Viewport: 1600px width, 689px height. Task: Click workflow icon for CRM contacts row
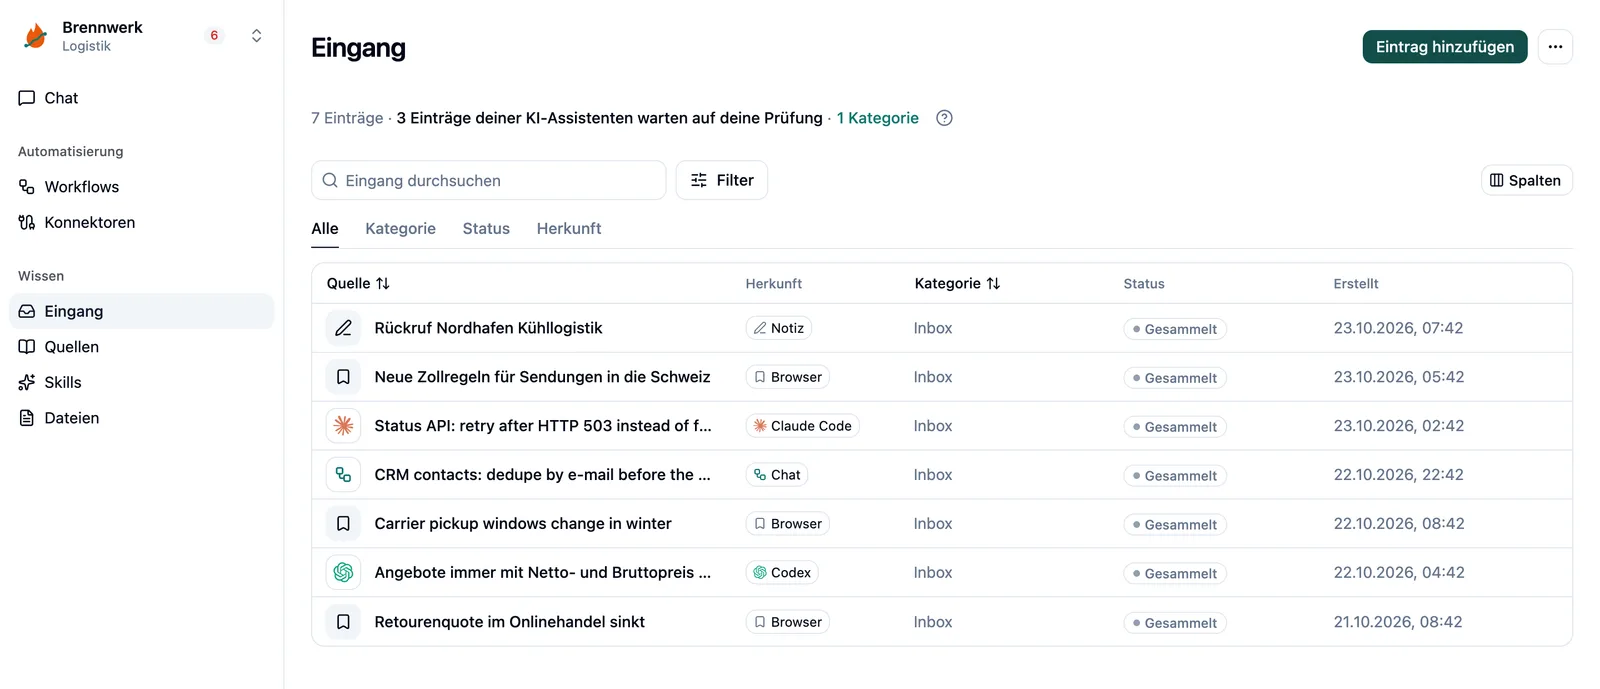pos(343,475)
